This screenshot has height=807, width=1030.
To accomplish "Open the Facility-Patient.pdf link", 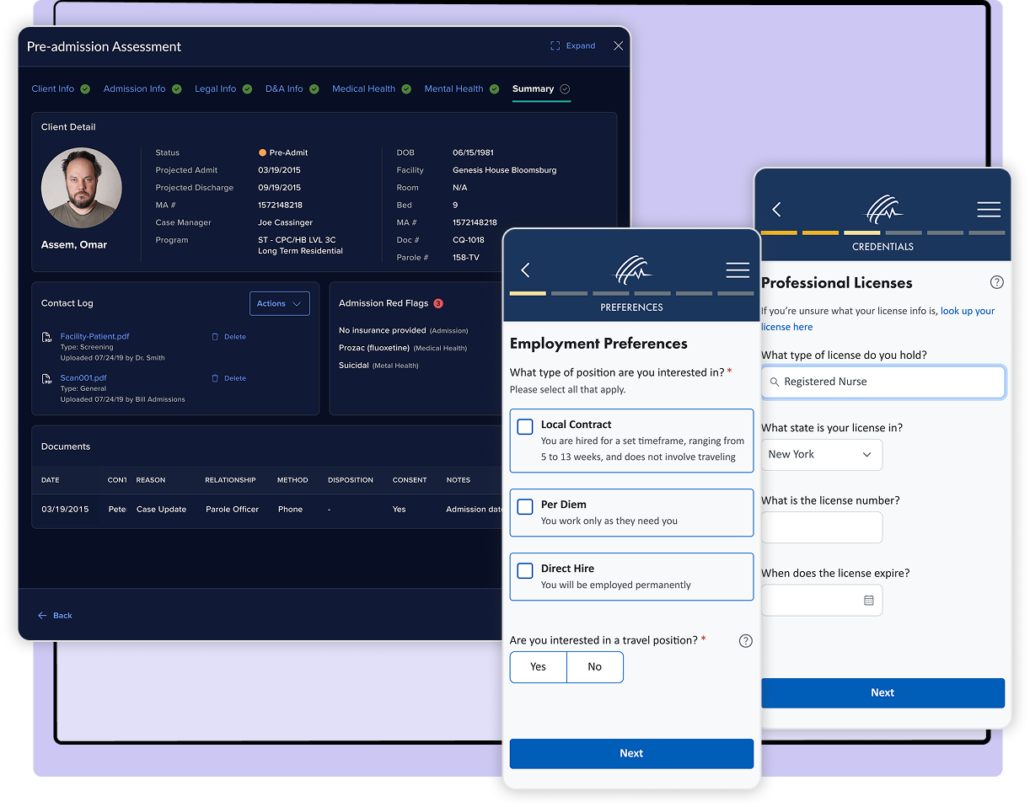I will click(x=95, y=336).
